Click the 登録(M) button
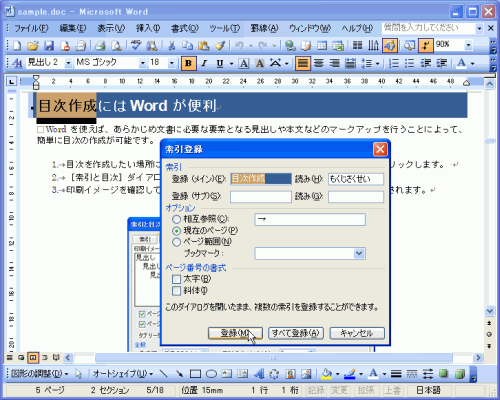 click(x=235, y=333)
